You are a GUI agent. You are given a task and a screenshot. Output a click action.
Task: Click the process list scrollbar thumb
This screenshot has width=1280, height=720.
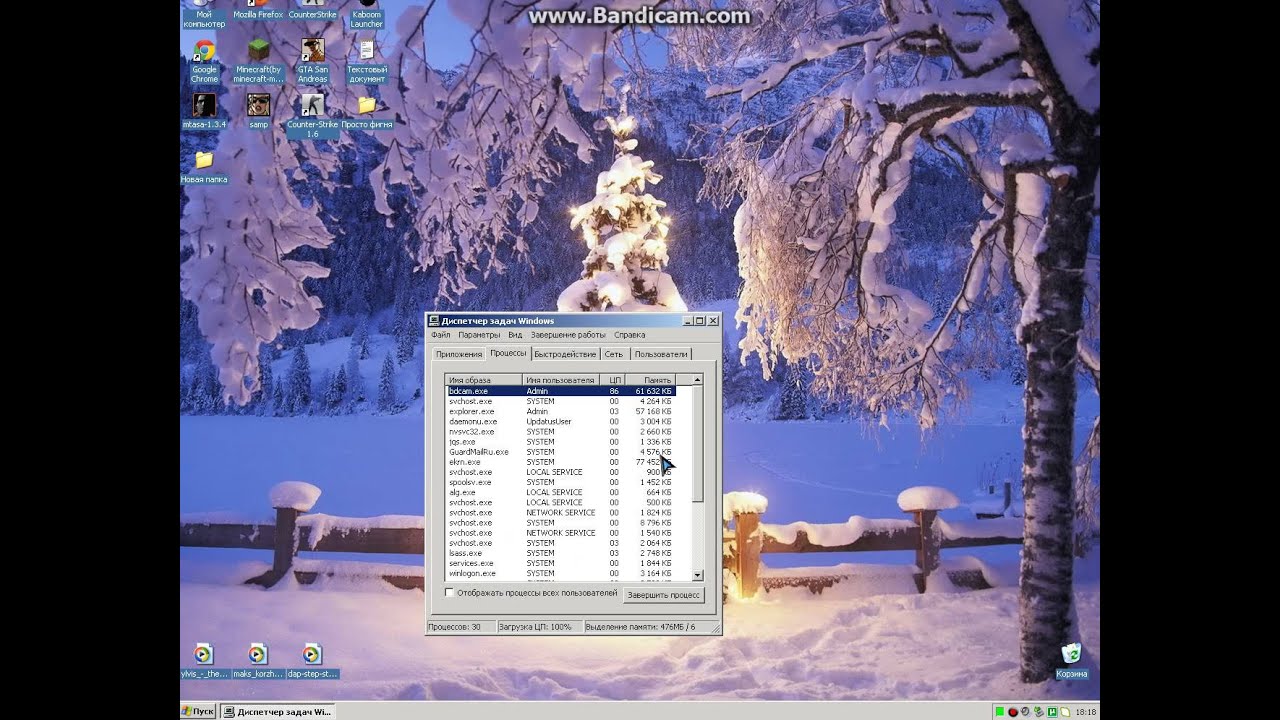[x=698, y=444]
